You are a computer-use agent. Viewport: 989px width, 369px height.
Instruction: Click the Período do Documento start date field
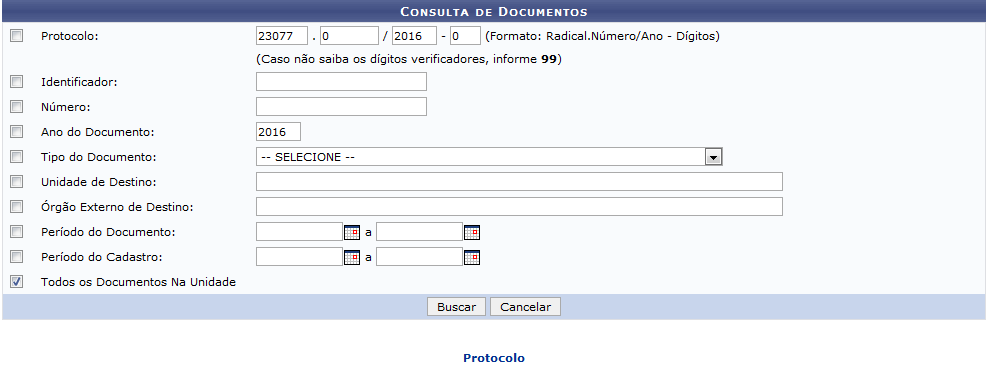[299, 232]
